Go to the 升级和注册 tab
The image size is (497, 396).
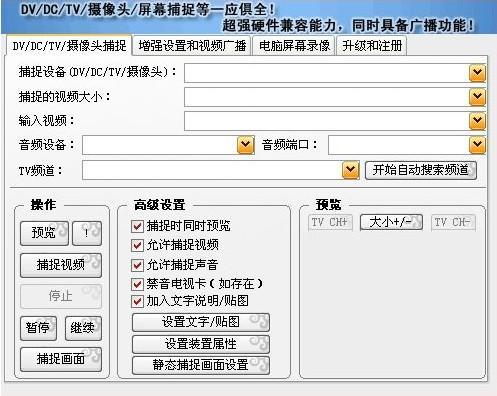[372, 46]
